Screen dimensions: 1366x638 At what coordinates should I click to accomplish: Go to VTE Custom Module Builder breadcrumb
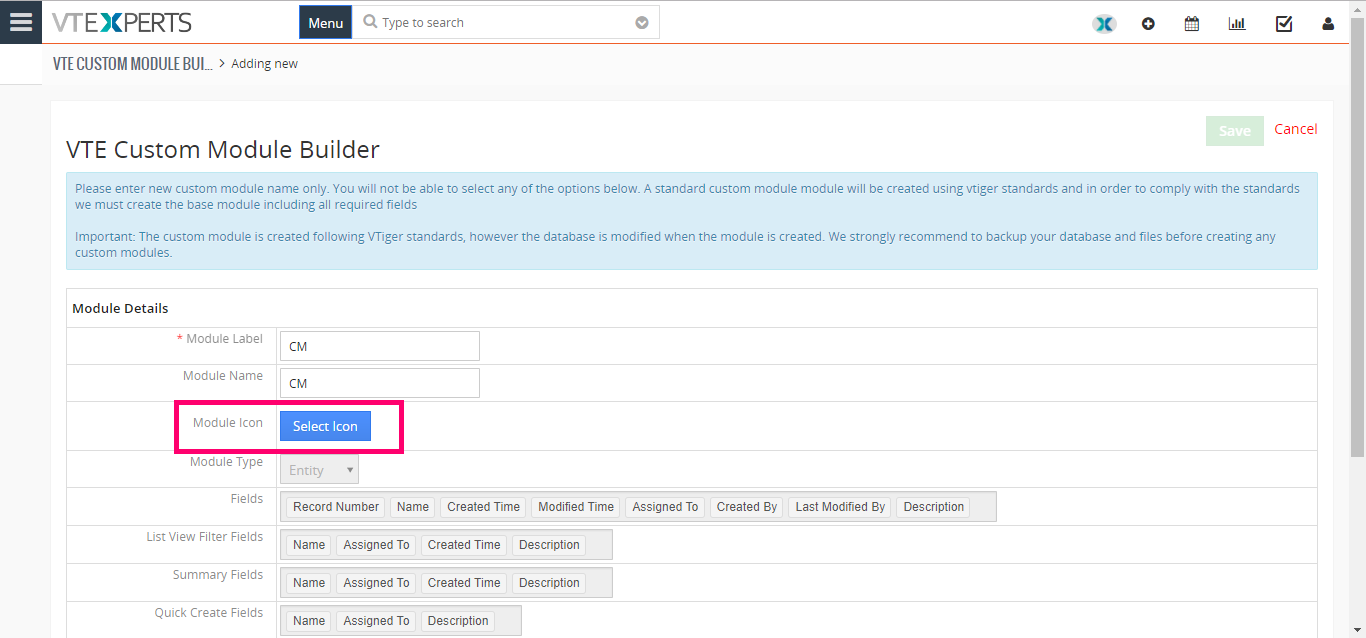pos(132,64)
